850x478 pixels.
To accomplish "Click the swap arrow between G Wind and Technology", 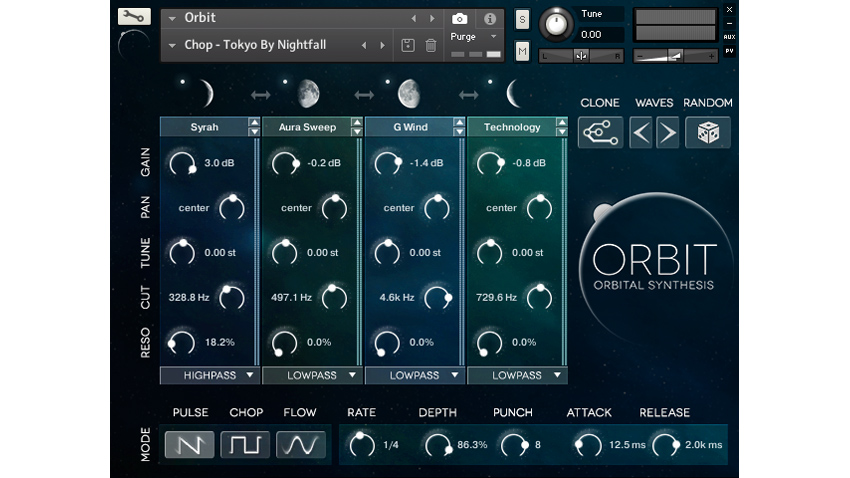I will 468,95.
